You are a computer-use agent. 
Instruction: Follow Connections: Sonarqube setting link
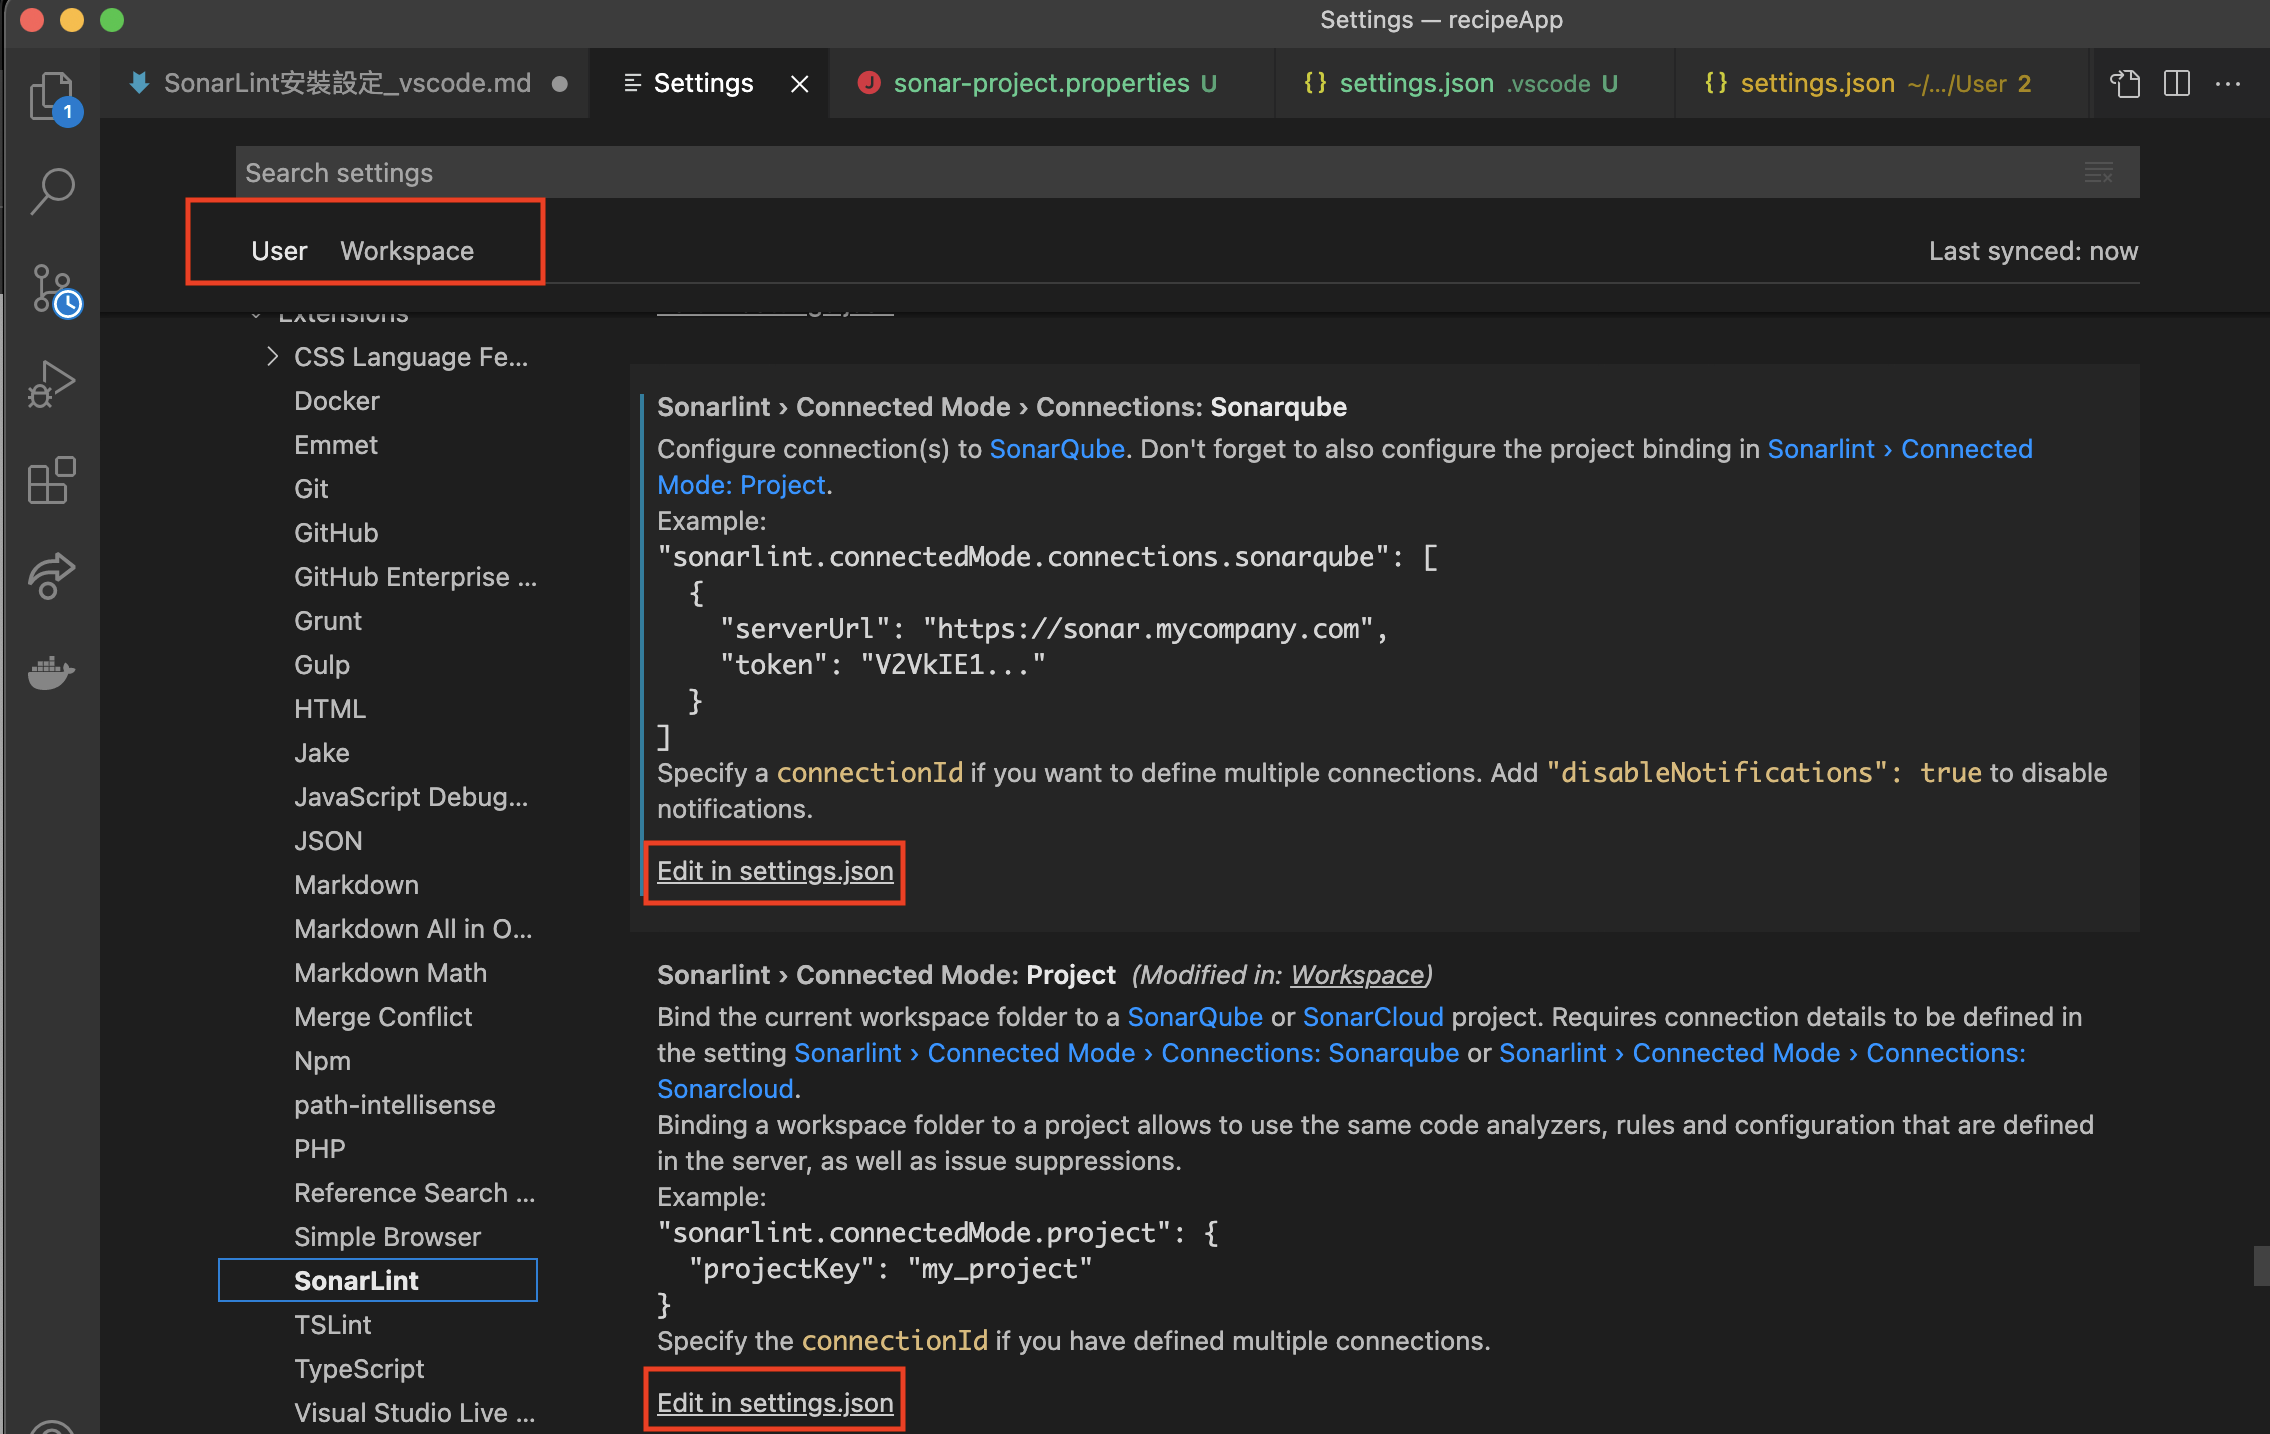[x=1127, y=1053]
